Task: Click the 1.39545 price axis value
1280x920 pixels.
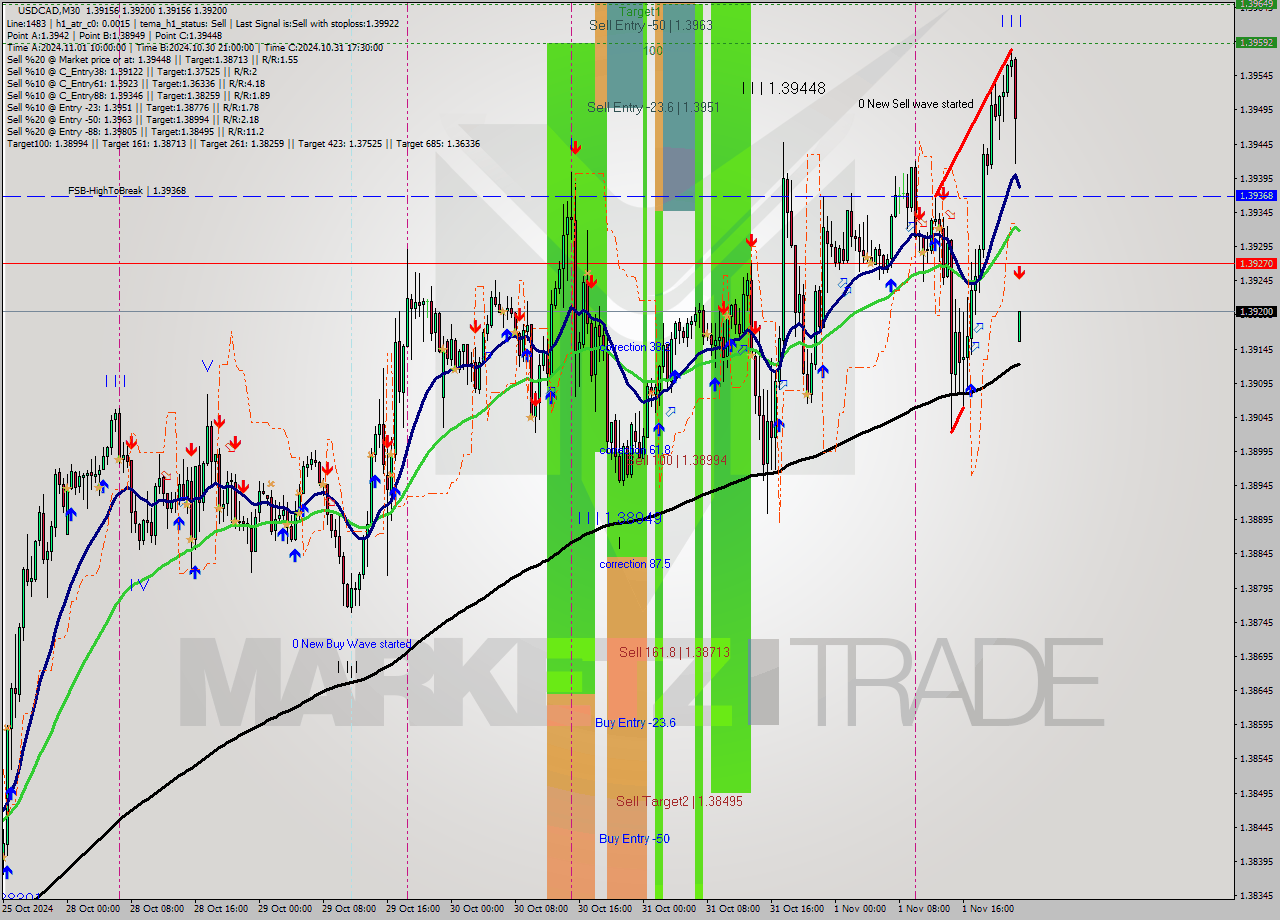Action: click(1256, 76)
